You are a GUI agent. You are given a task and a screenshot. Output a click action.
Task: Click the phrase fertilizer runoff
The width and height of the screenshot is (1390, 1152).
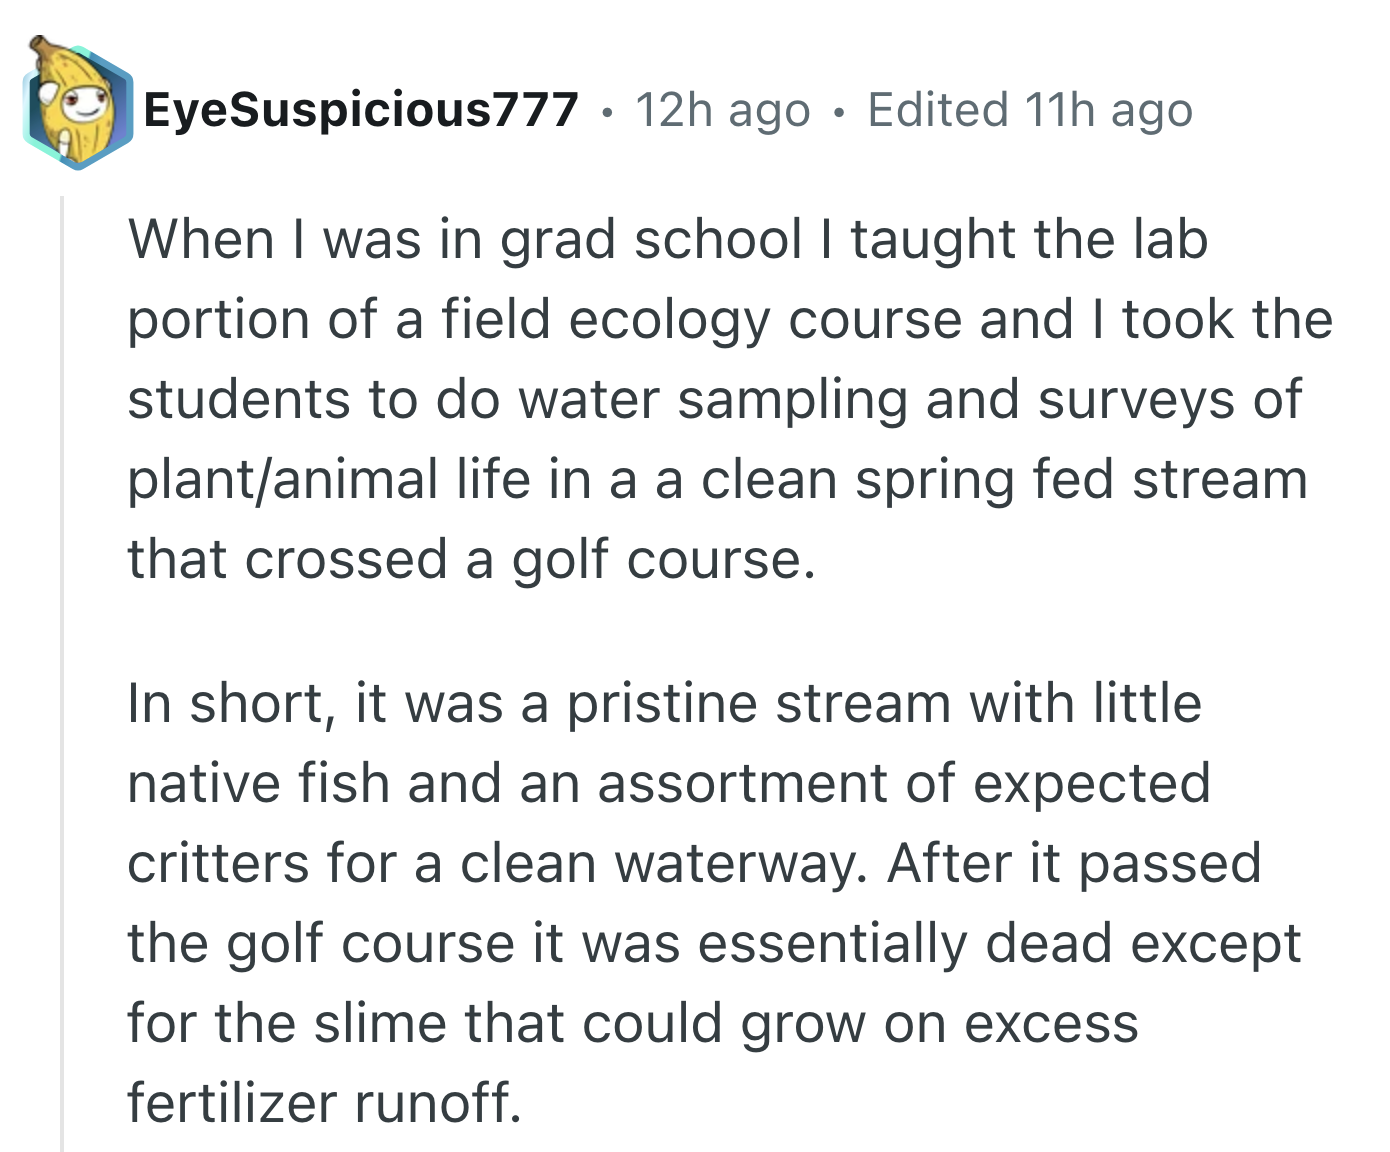coord(324,1103)
